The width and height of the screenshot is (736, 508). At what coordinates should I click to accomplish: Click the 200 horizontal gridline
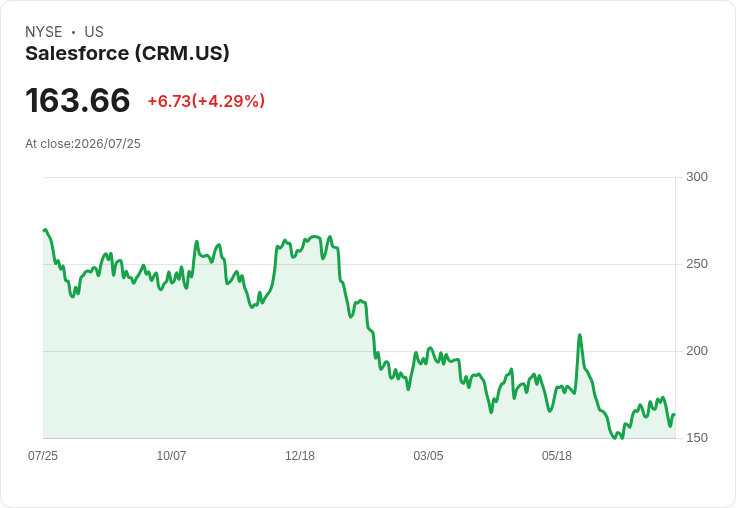tap(359, 351)
